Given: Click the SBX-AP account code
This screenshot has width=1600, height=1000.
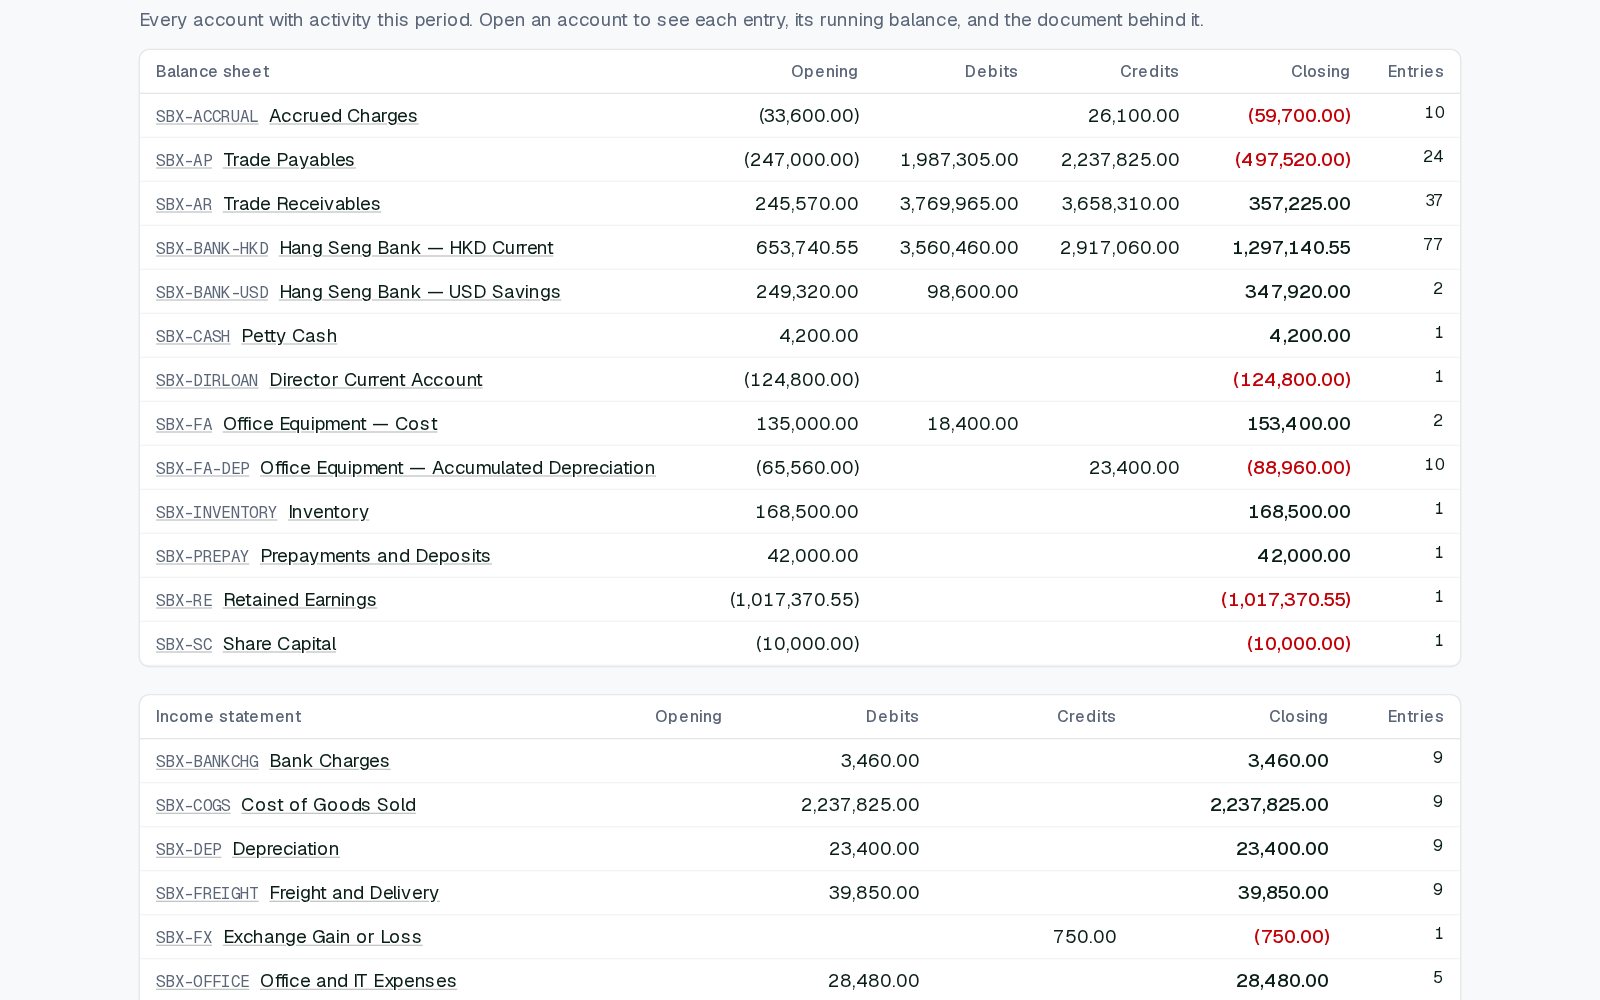Looking at the screenshot, I should click(184, 161).
